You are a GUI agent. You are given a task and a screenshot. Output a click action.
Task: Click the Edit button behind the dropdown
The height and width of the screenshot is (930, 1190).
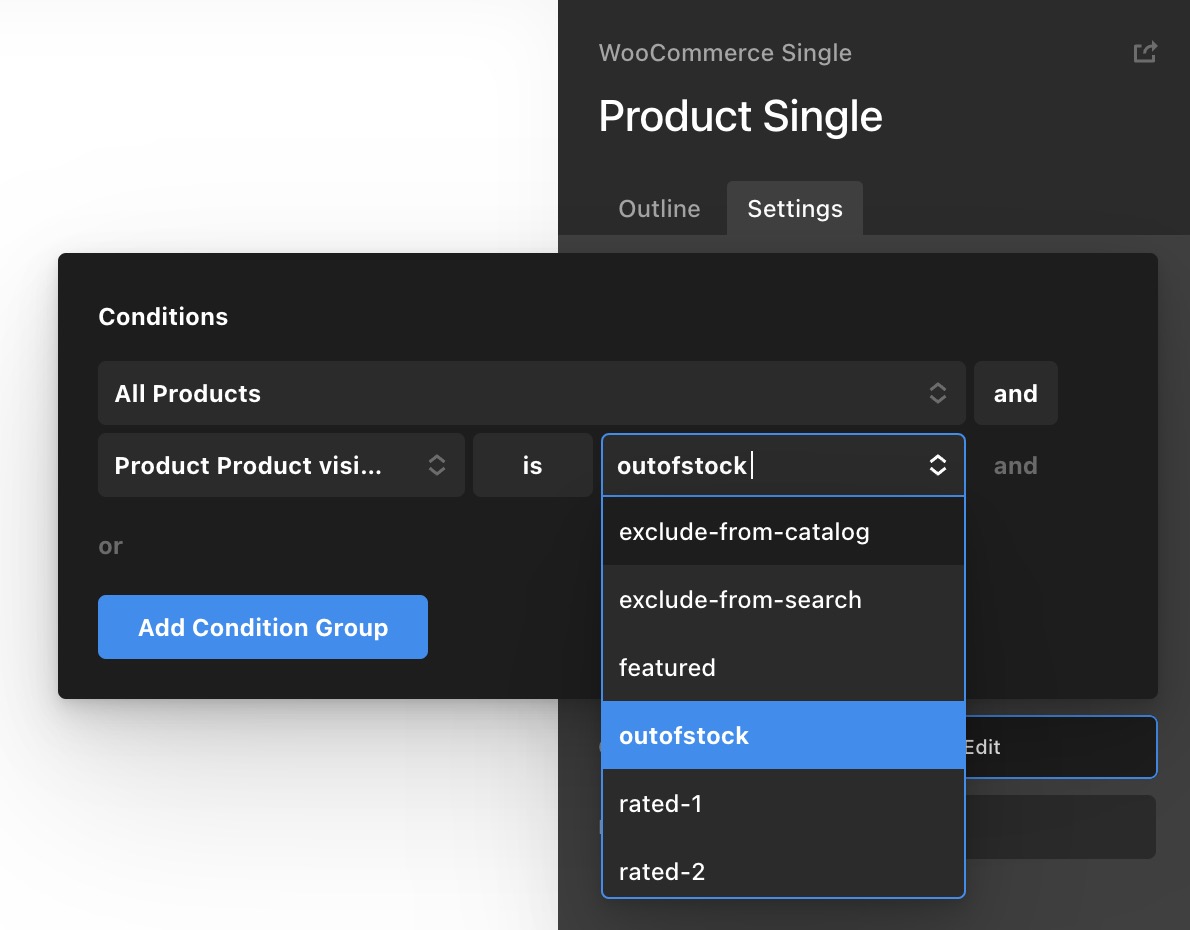1059,747
